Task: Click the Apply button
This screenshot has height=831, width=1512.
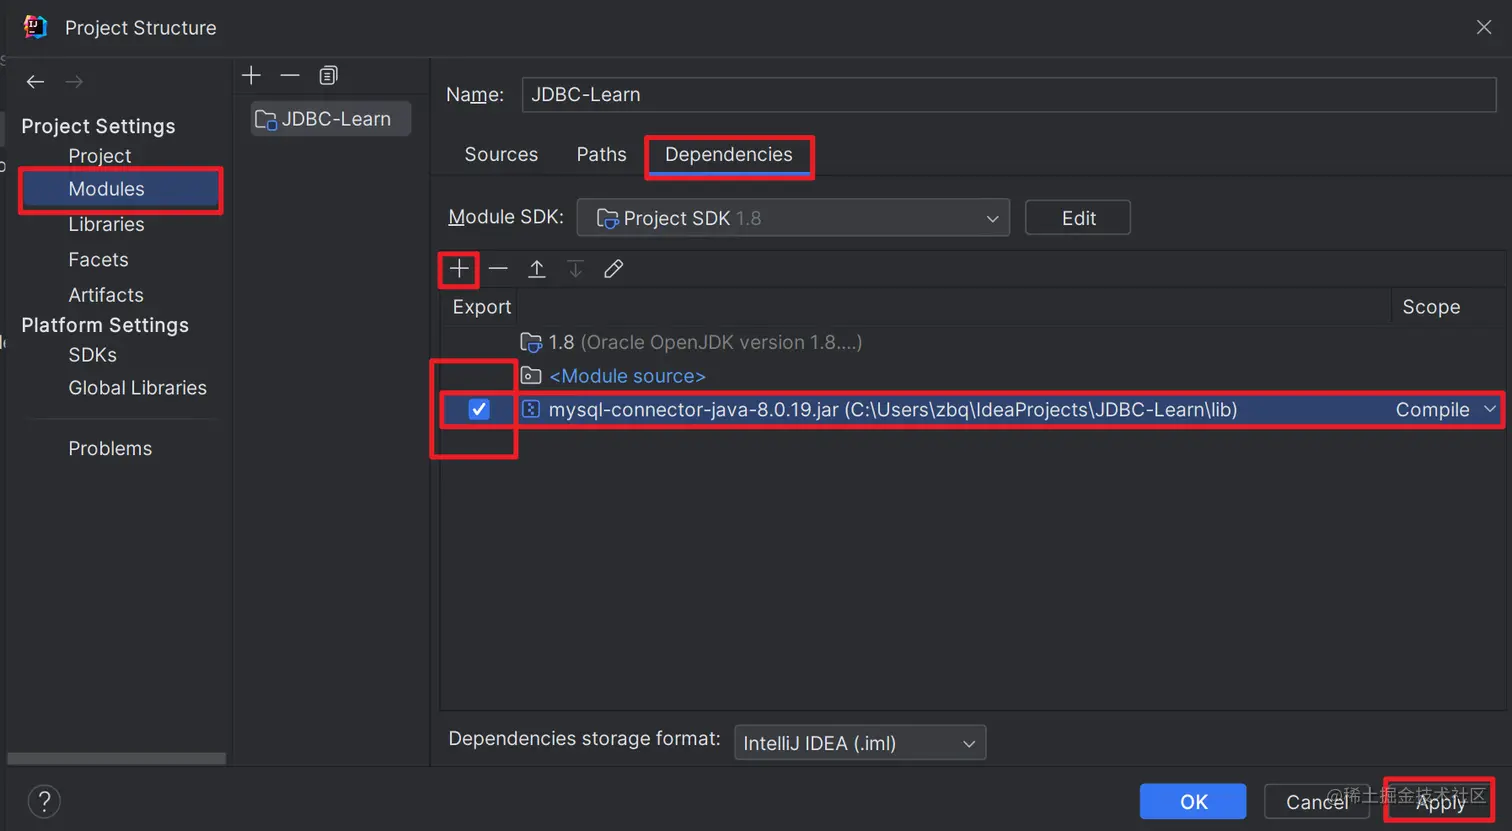Action: click(x=1440, y=802)
